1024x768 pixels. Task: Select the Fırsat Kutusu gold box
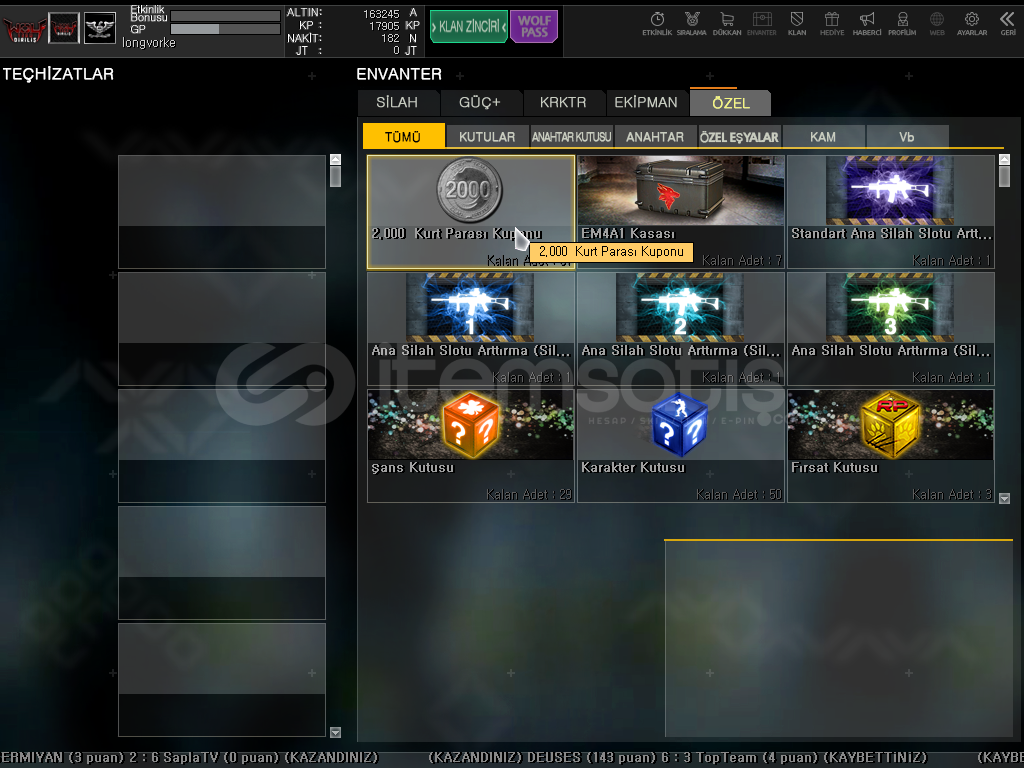click(891, 445)
